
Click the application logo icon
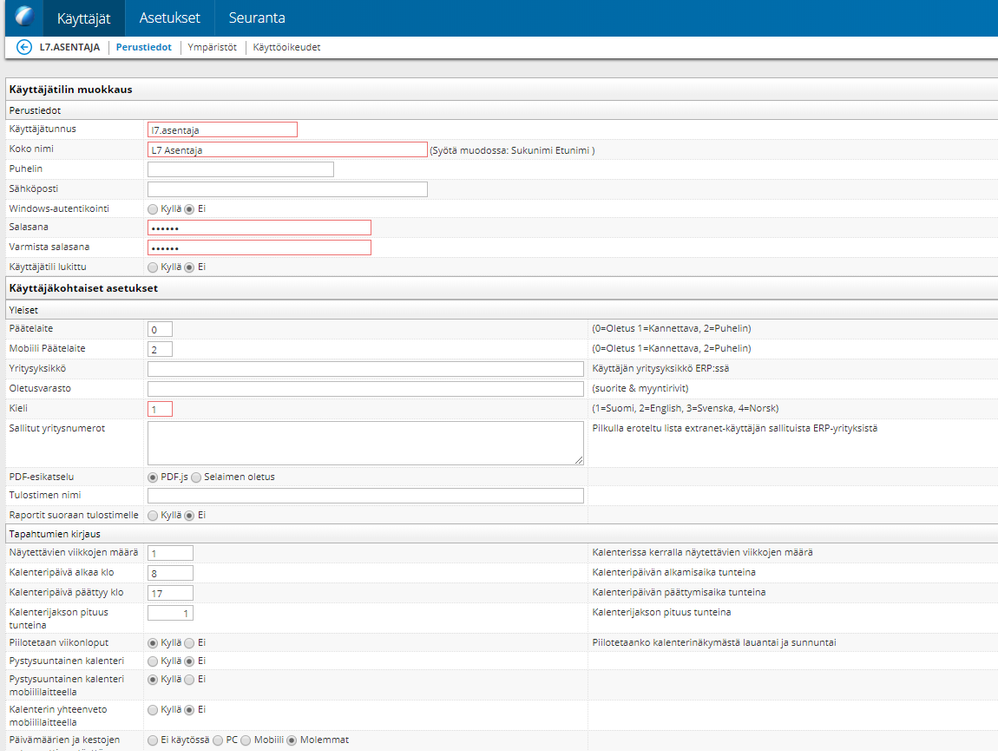click(24, 17)
